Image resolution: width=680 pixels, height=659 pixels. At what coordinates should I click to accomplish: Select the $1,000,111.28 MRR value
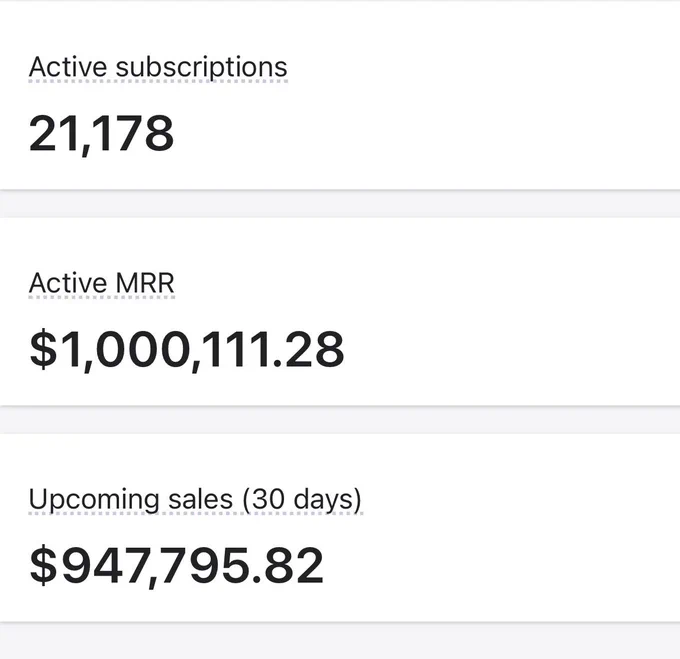187,349
